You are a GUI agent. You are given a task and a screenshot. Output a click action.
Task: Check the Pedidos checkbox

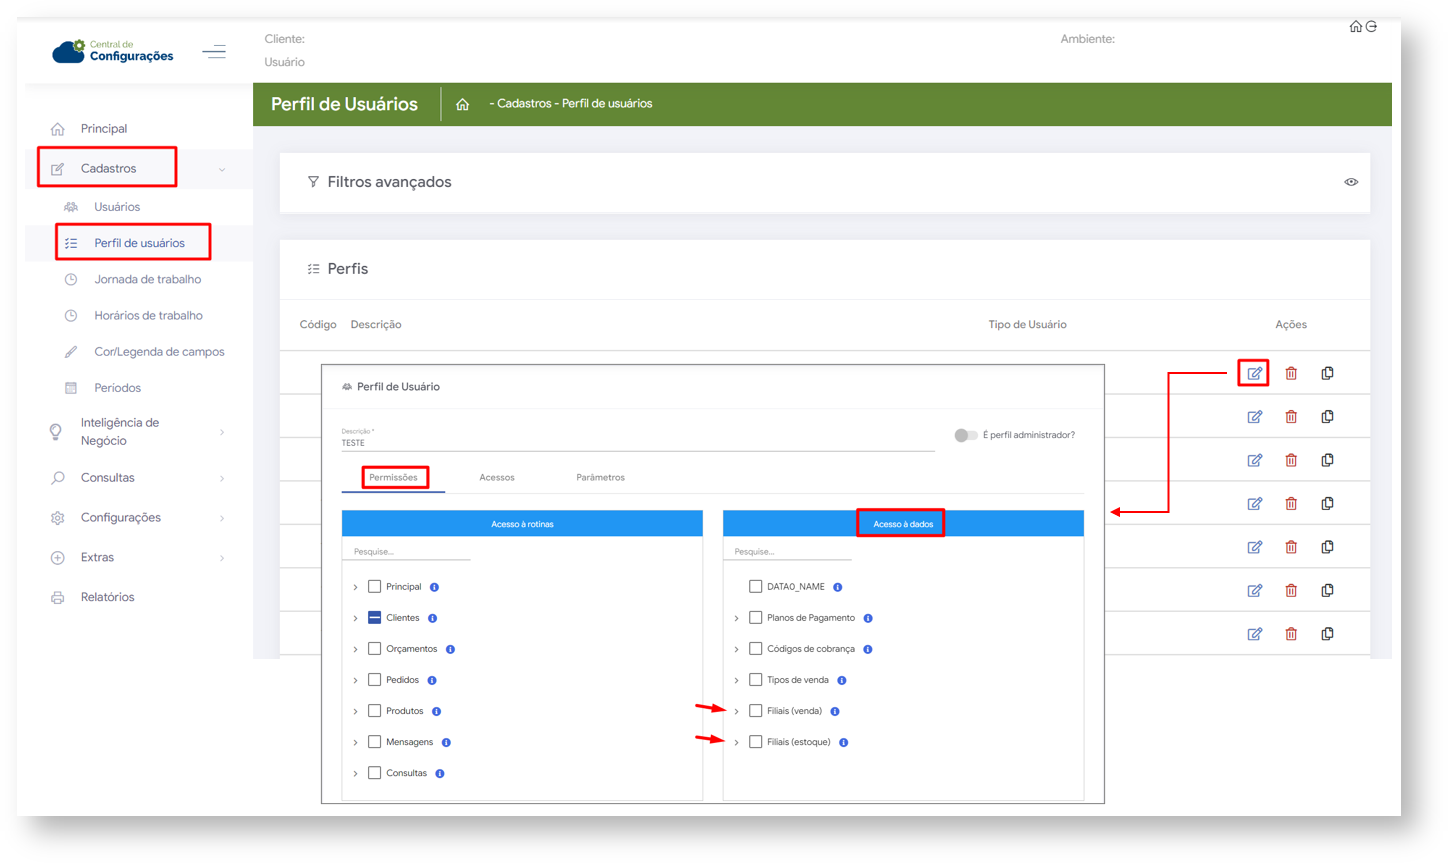click(x=375, y=680)
